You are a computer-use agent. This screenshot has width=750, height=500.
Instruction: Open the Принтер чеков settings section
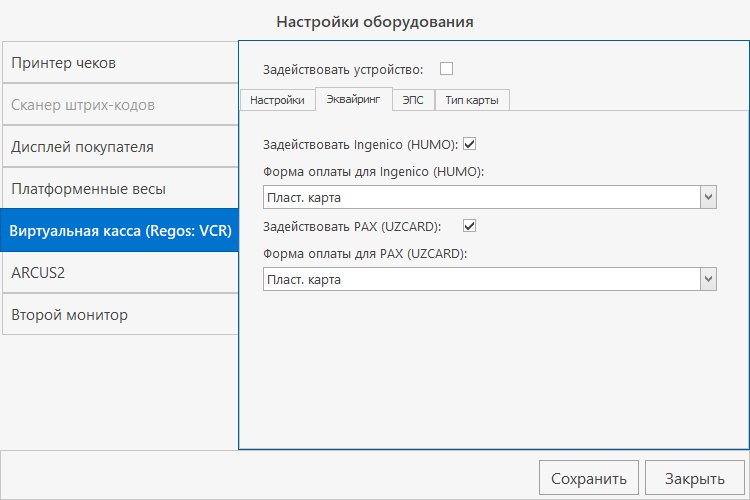119,63
